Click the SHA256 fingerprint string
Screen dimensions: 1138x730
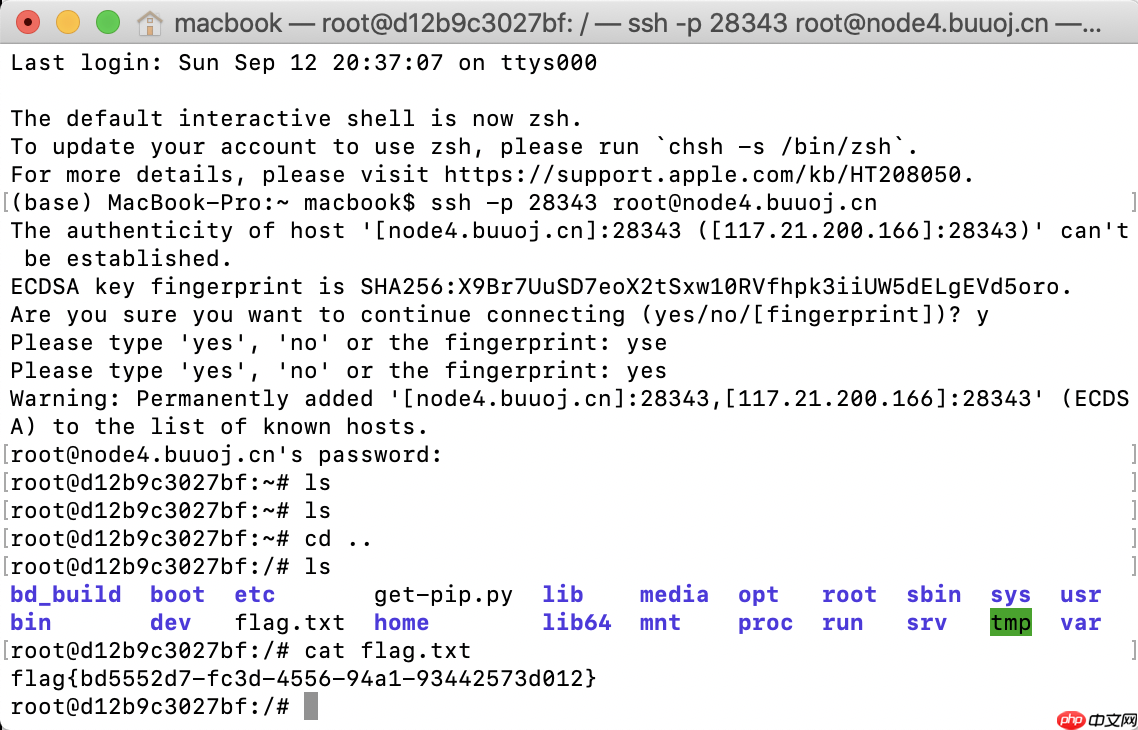(x=716, y=287)
